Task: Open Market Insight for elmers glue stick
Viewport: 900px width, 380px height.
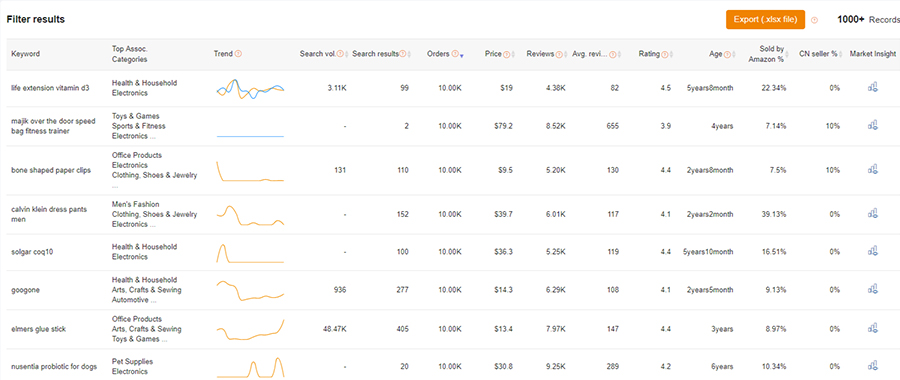Action: click(x=873, y=329)
